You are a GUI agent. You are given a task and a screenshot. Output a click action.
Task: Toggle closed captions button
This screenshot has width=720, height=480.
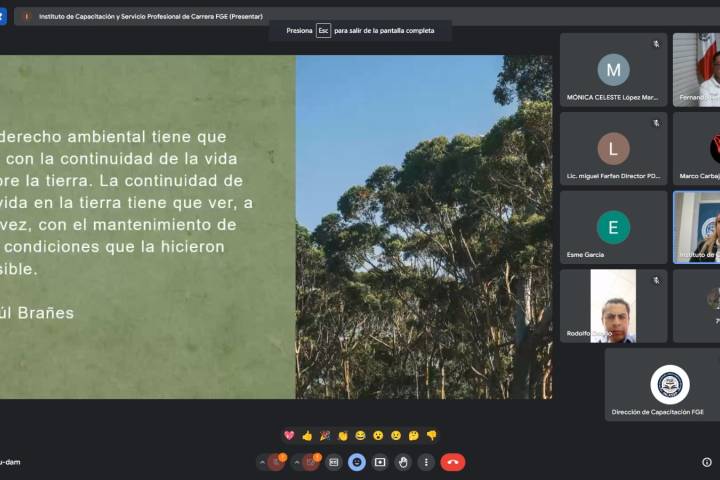pyautogui.click(x=334, y=462)
